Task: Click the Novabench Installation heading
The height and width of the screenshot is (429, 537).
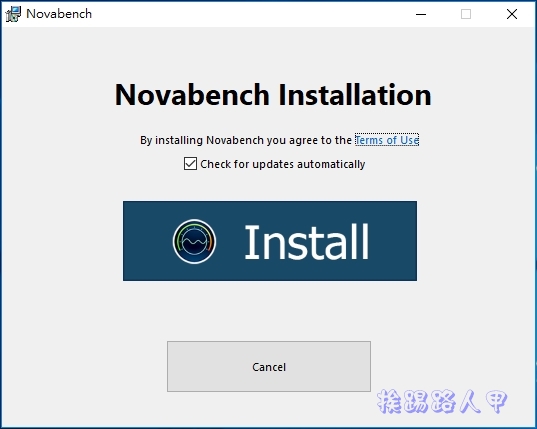Action: pyautogui.click(x=273, y=95)
